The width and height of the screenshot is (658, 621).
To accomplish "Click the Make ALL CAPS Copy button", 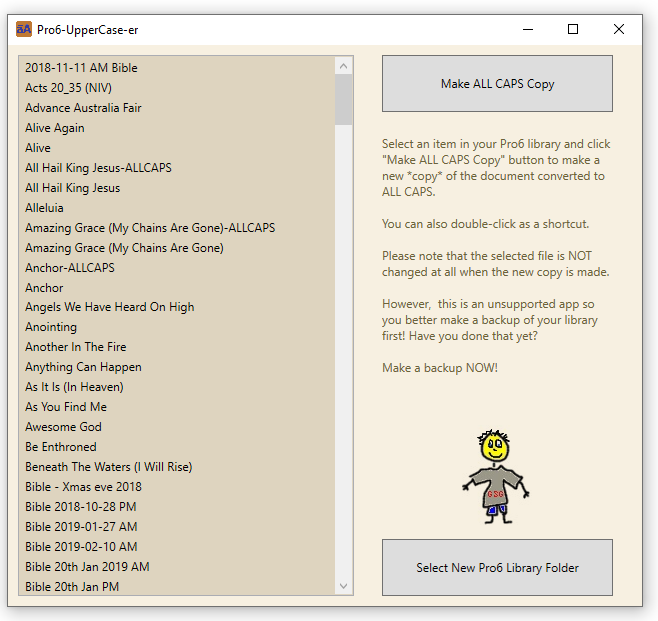I will (497, 83).
